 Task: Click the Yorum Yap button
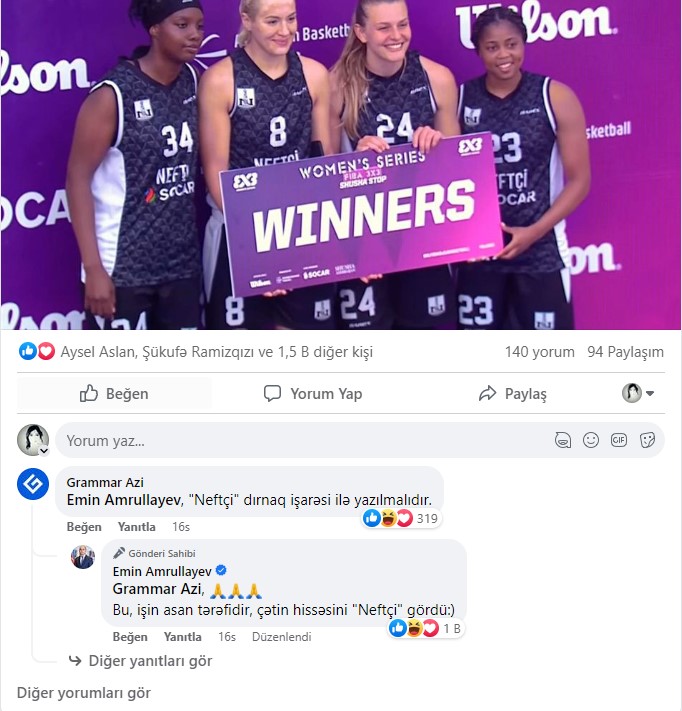coord(313,394)
